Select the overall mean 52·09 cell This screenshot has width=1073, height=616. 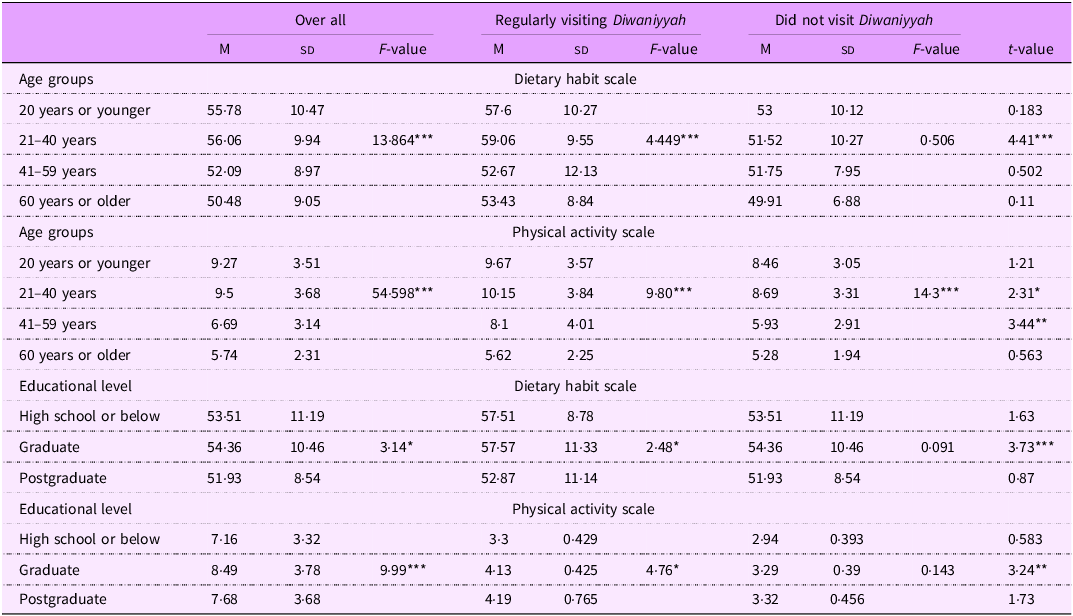224,171
